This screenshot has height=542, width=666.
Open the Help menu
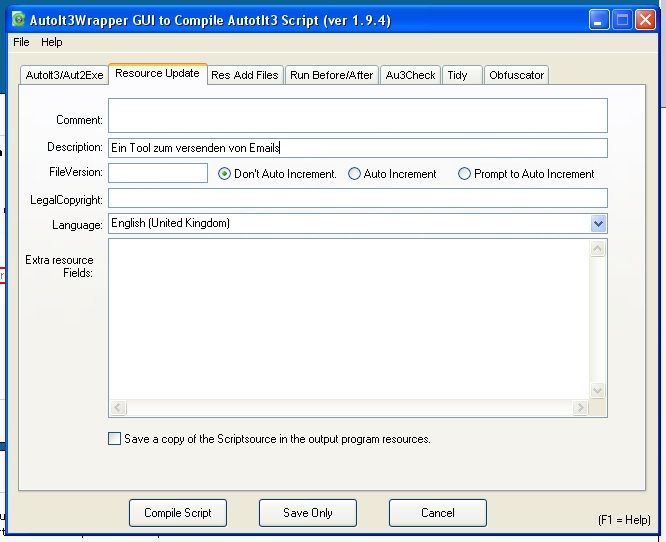[52, 42]
